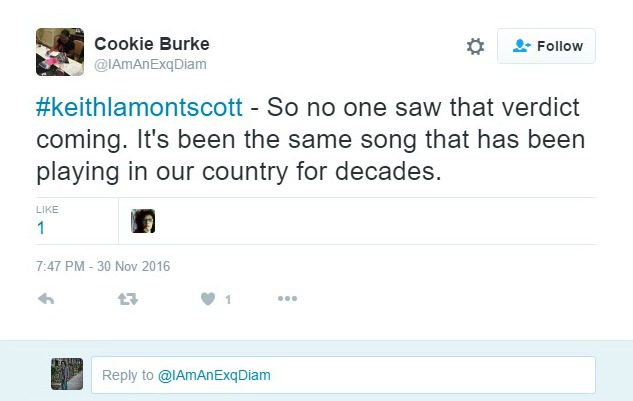Click the Reply to @IAmAnExqDiam field

(343, 375)
